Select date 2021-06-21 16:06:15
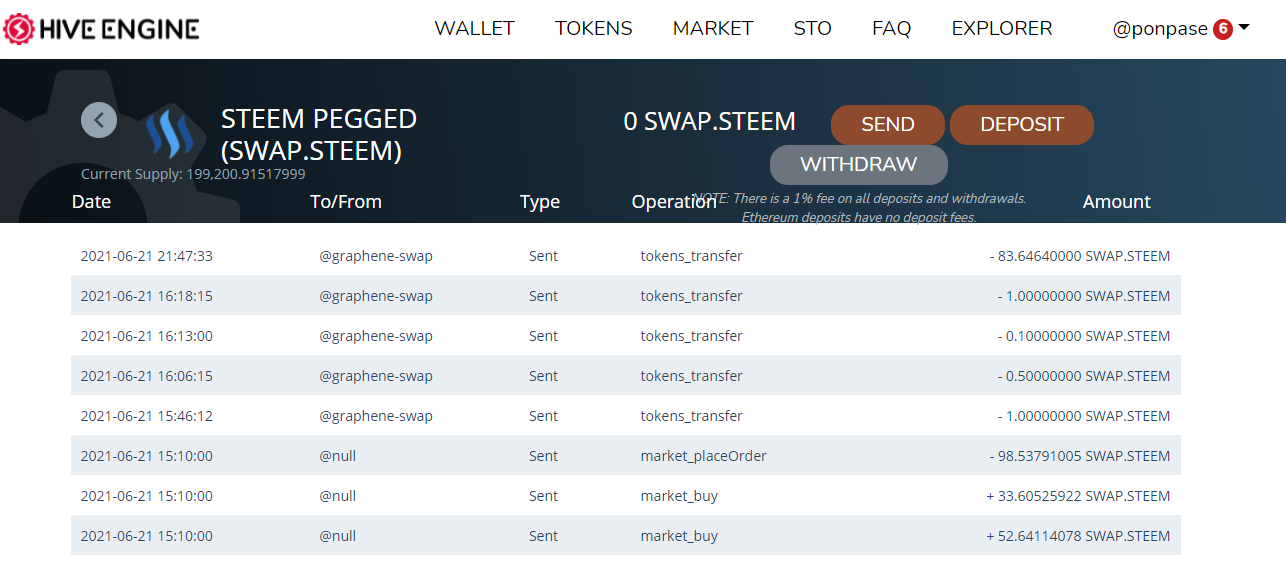Screen dimensions: 1286x566 tap(147, 376)
